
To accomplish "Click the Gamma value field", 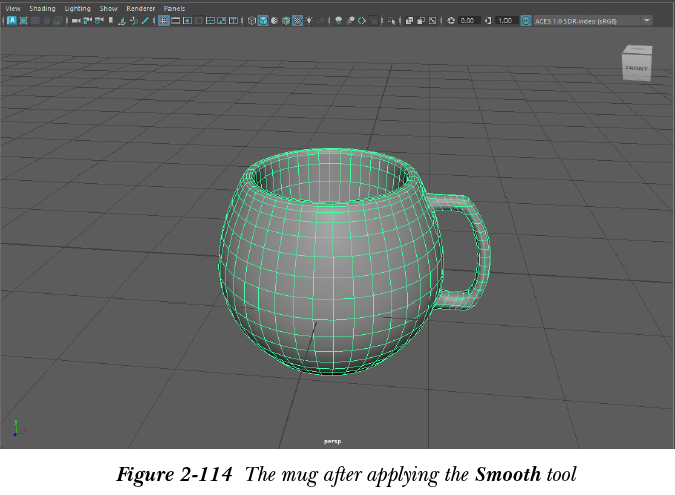I will (x=506, y=20).
